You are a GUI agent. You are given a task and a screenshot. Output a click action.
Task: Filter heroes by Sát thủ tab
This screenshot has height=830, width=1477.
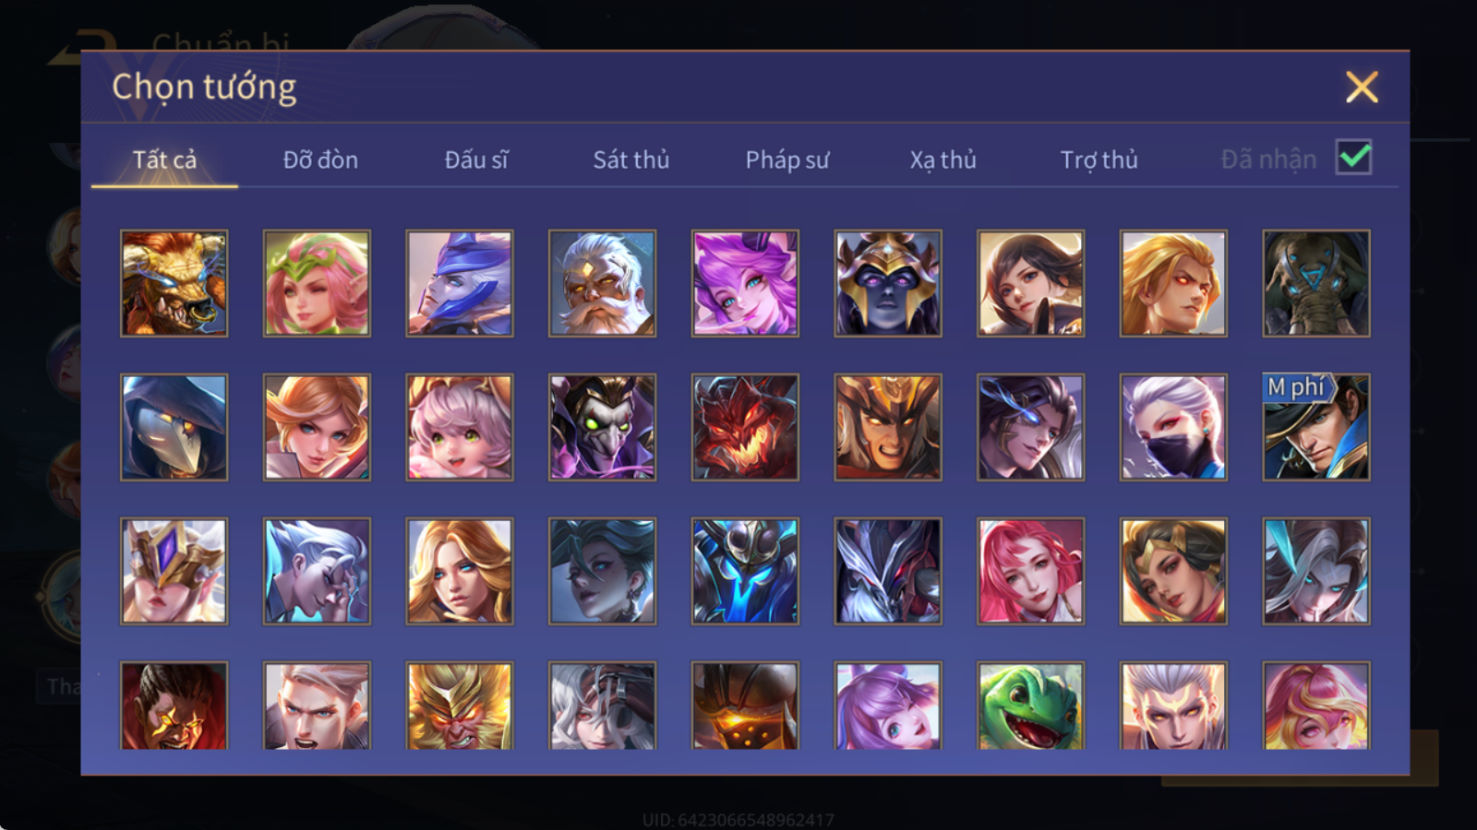(x=631, y=160)
